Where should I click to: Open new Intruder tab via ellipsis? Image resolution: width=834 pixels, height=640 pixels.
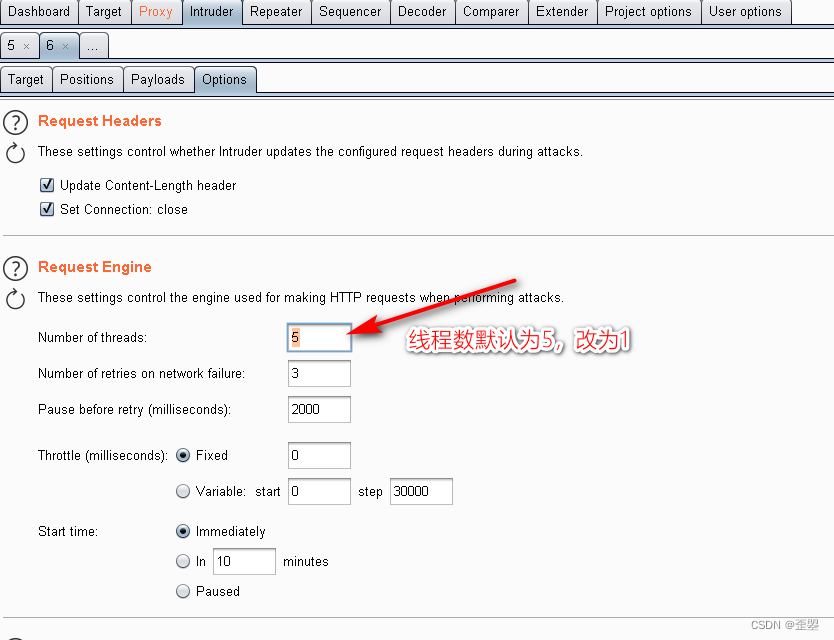coord(93,46)
